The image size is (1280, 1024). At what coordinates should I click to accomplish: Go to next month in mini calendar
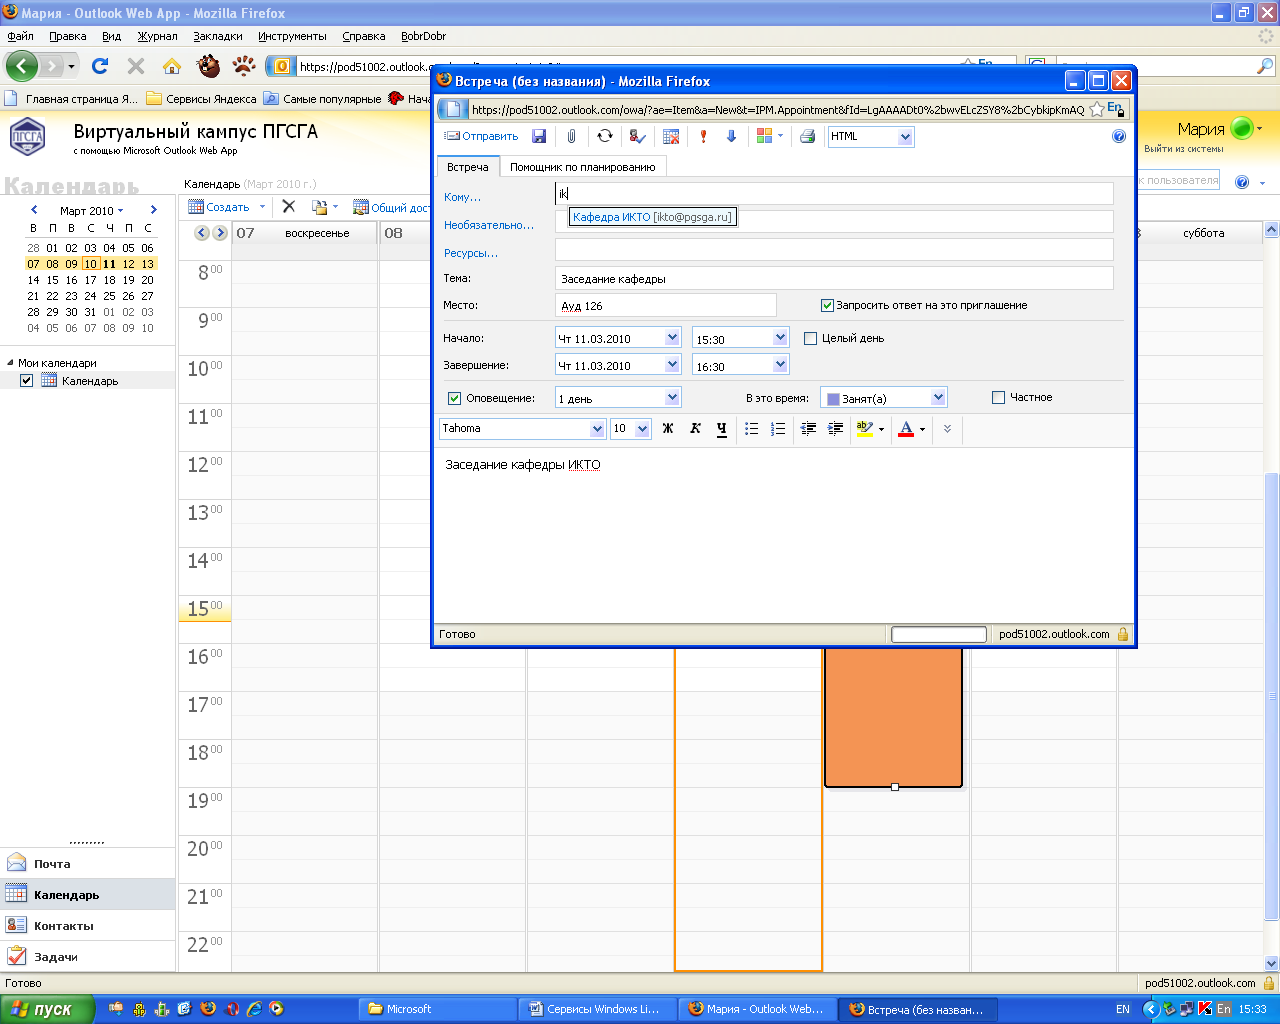[x=153, y=210]
